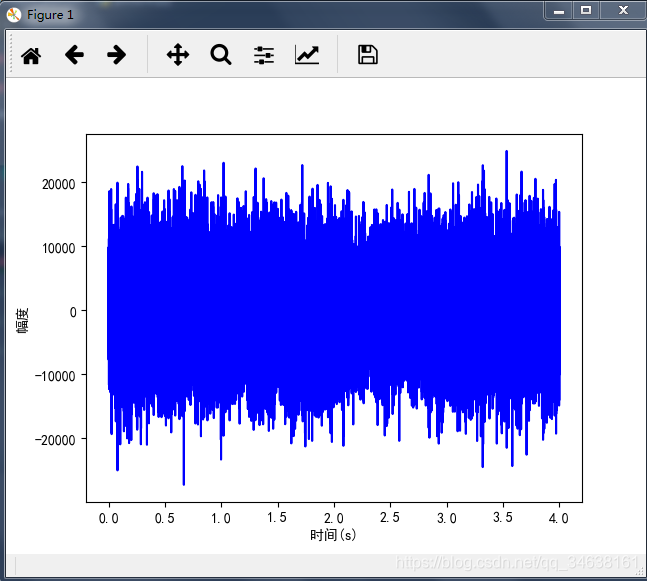Go back to the previous view
Screen dimensions: 647x581
74,55
